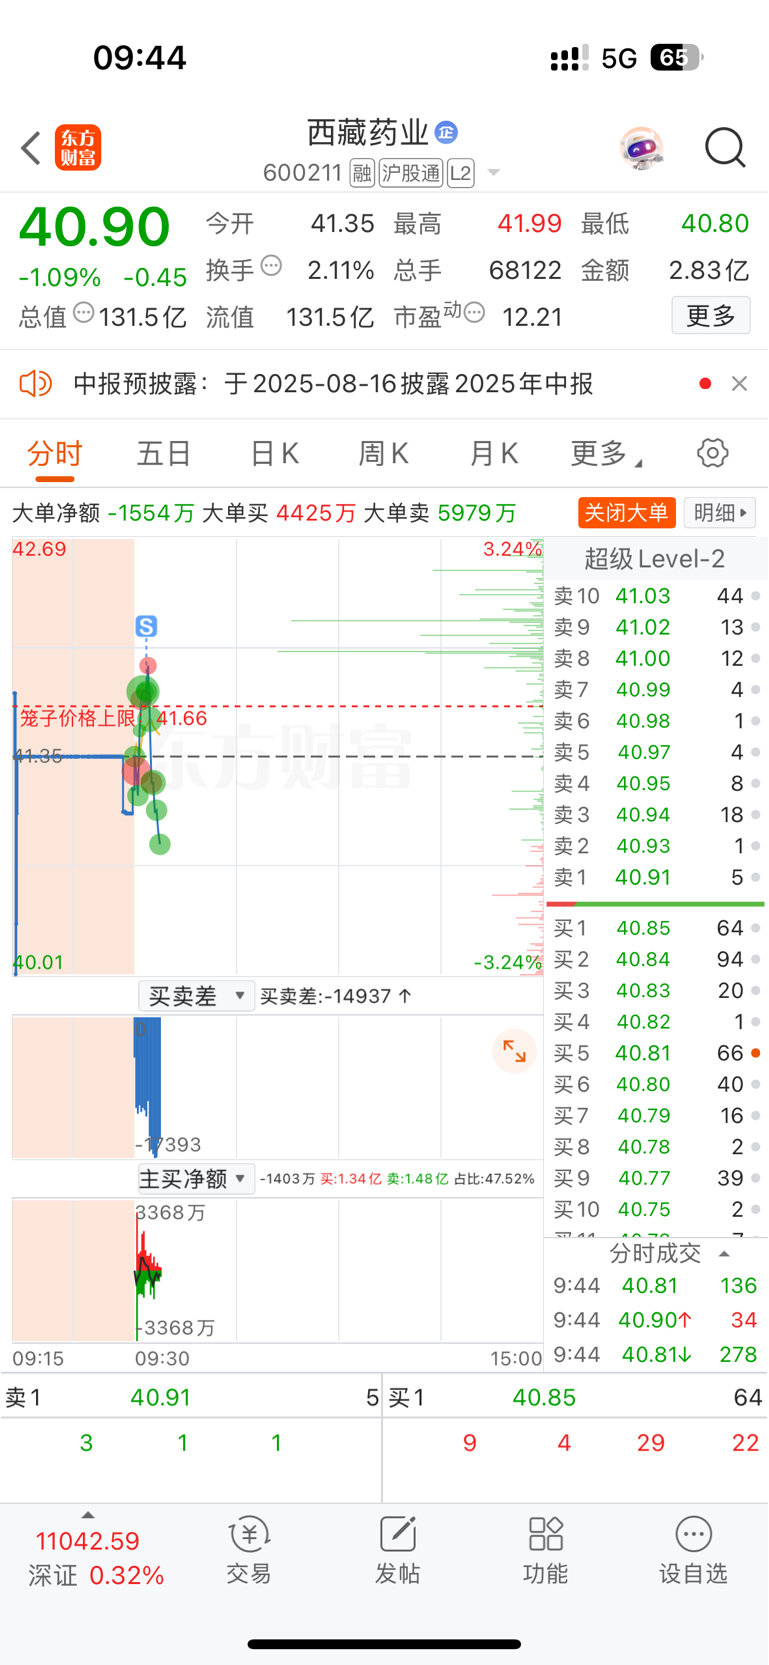Open the 买卖差 indicator dropdown
The image size is (769, 1665).
tap(196, 996)
